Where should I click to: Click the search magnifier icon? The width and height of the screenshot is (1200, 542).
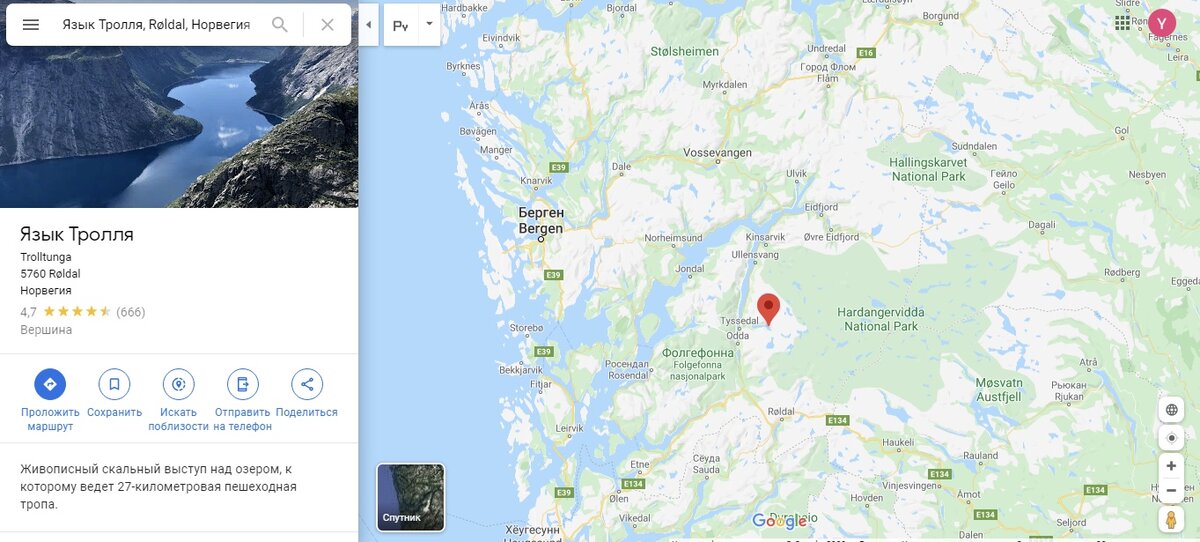click(280, 24)
